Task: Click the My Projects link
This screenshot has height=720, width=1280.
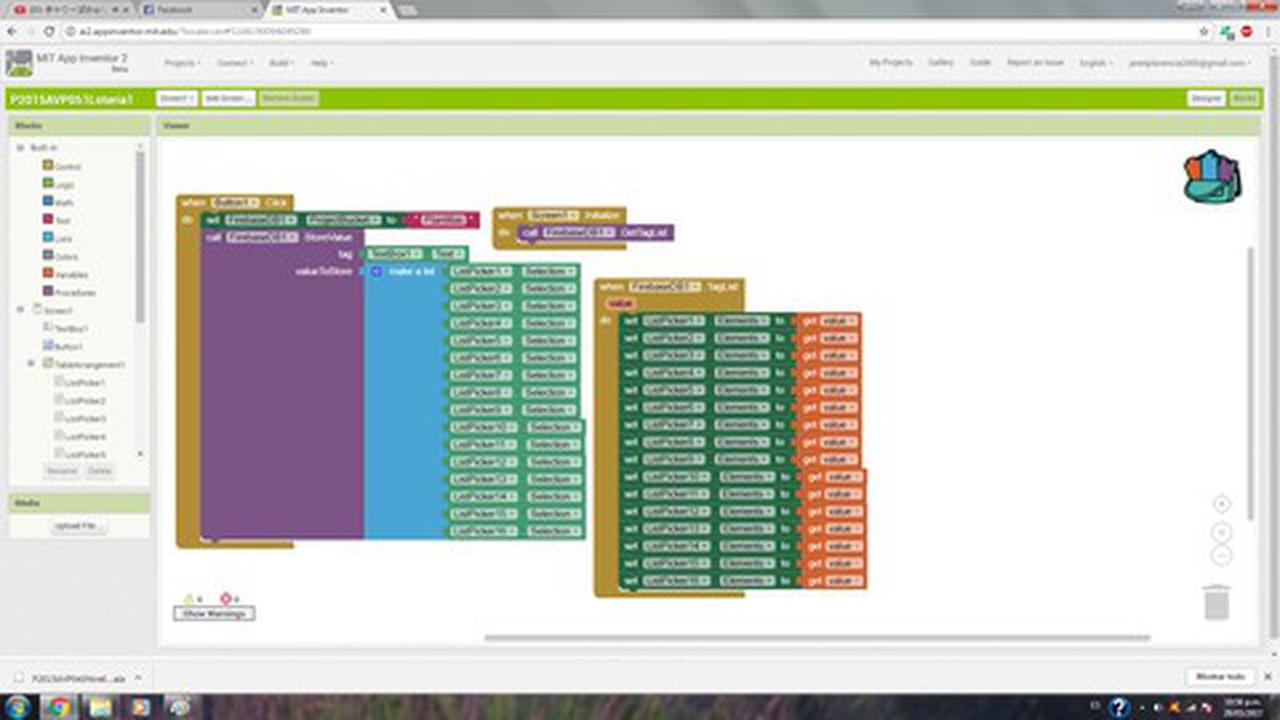Action: (890, 63)
